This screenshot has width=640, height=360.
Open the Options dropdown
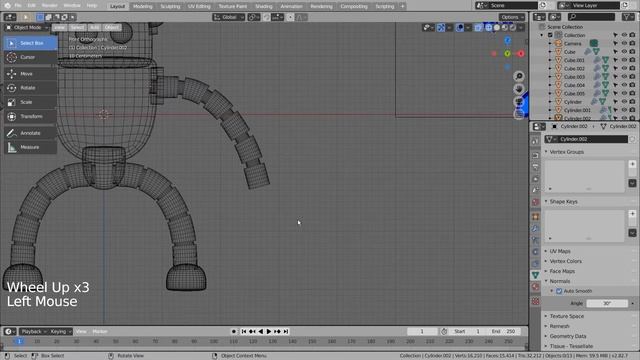(512, 17)
